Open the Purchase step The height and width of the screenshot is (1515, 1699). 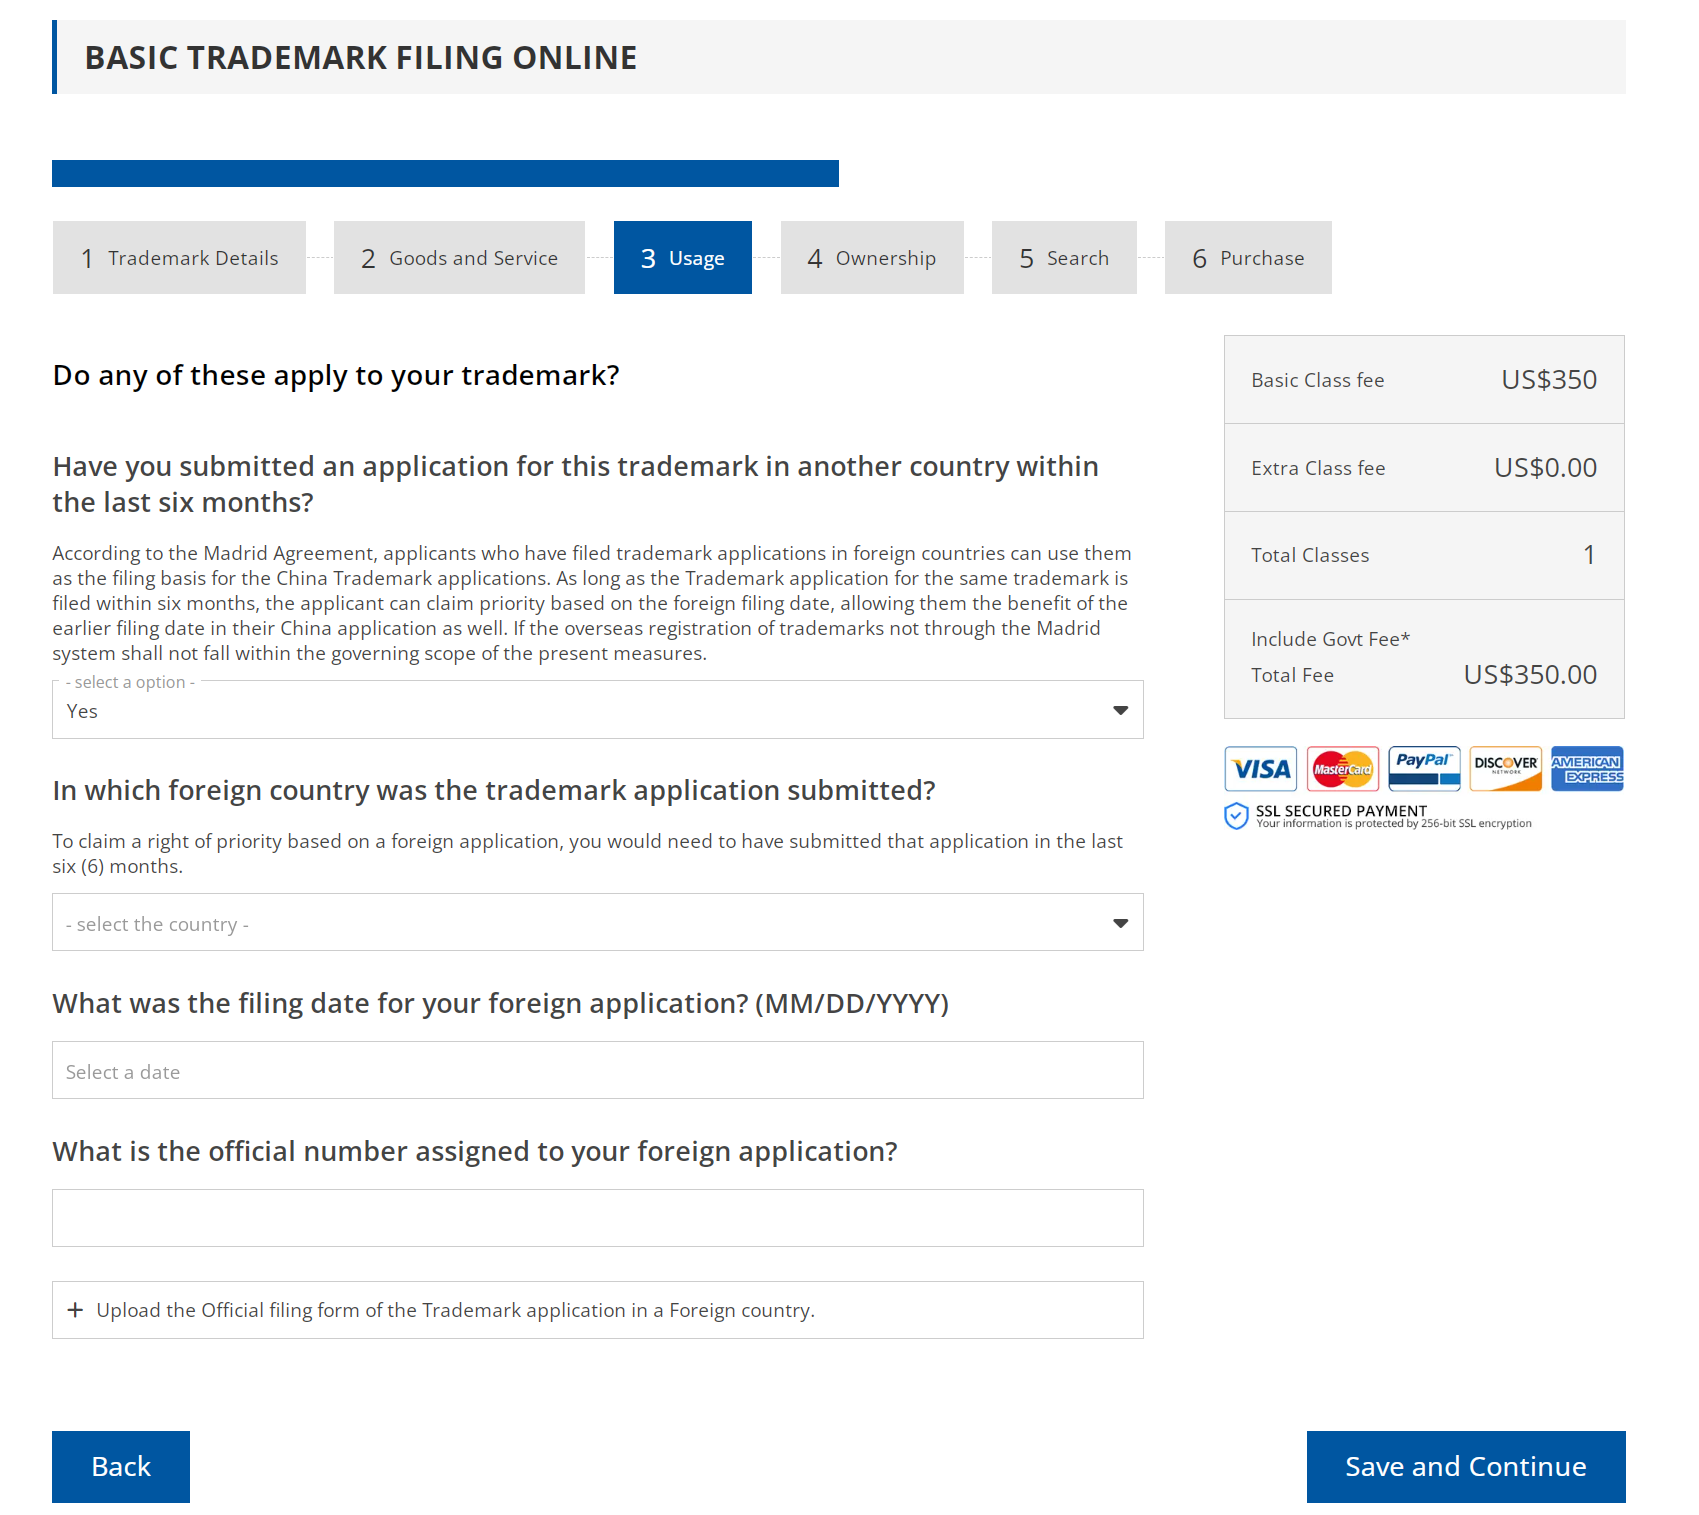click(x=1247, y=257)
